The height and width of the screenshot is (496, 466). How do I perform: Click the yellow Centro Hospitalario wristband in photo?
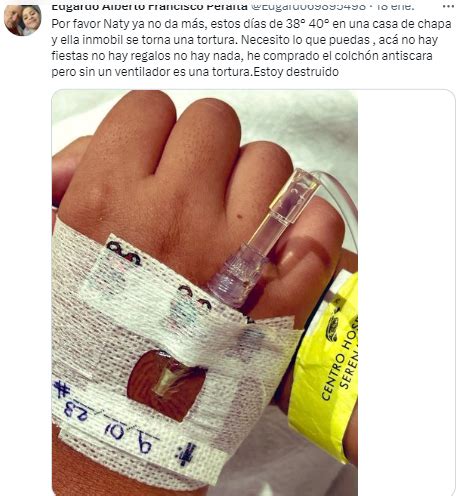(325, 367)
